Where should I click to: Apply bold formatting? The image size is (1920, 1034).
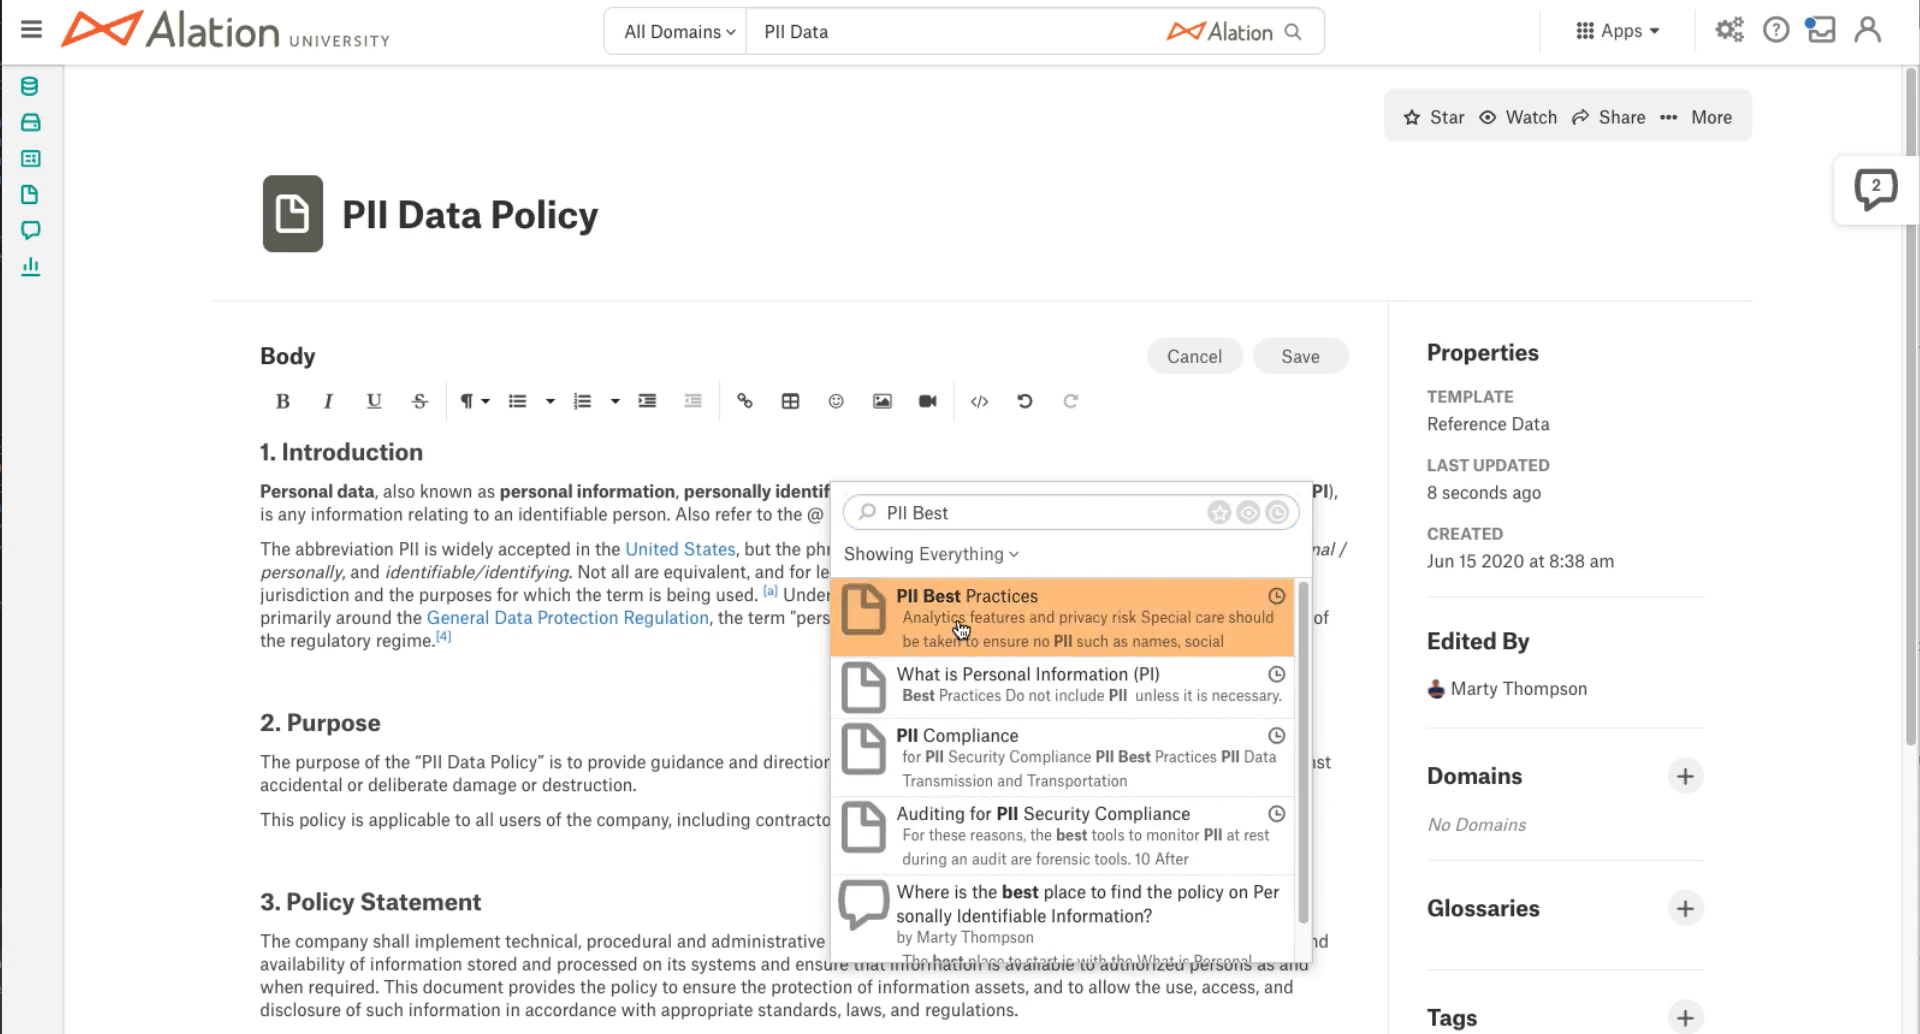[283, 401]
